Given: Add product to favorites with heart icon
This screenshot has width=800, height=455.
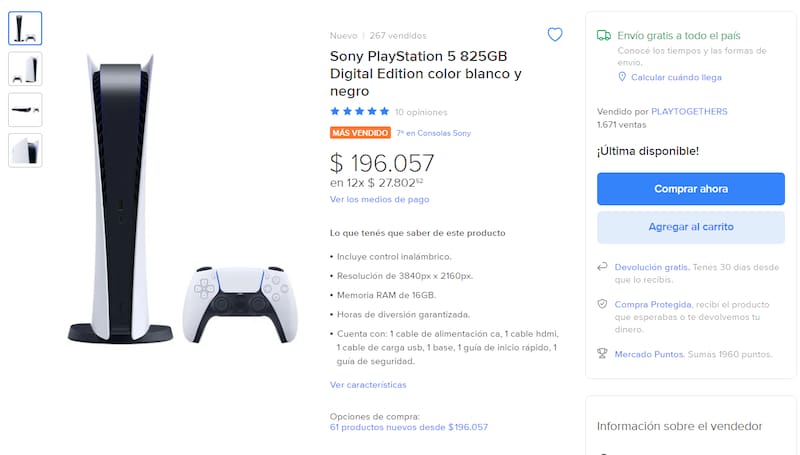Looking at the screenshot, I should [x=555, y=35].
